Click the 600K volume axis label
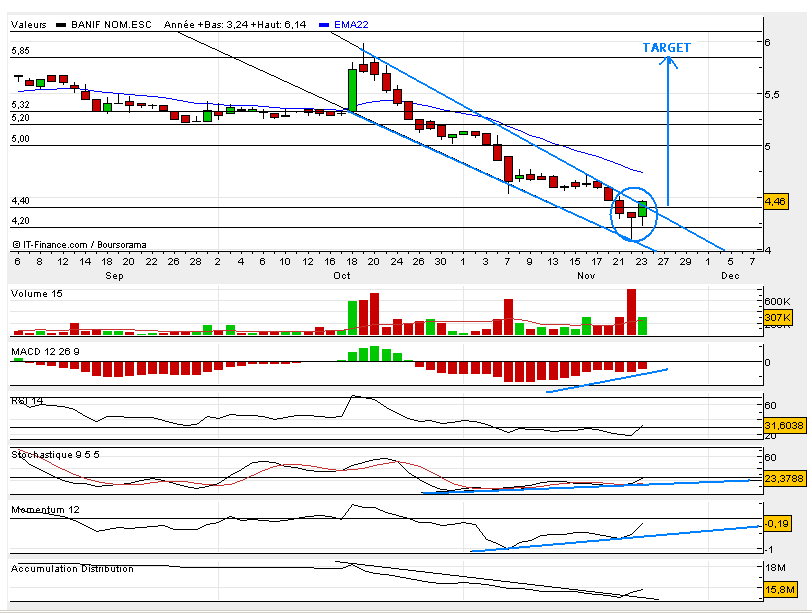 pyautogui.click(x=777, y=301)
